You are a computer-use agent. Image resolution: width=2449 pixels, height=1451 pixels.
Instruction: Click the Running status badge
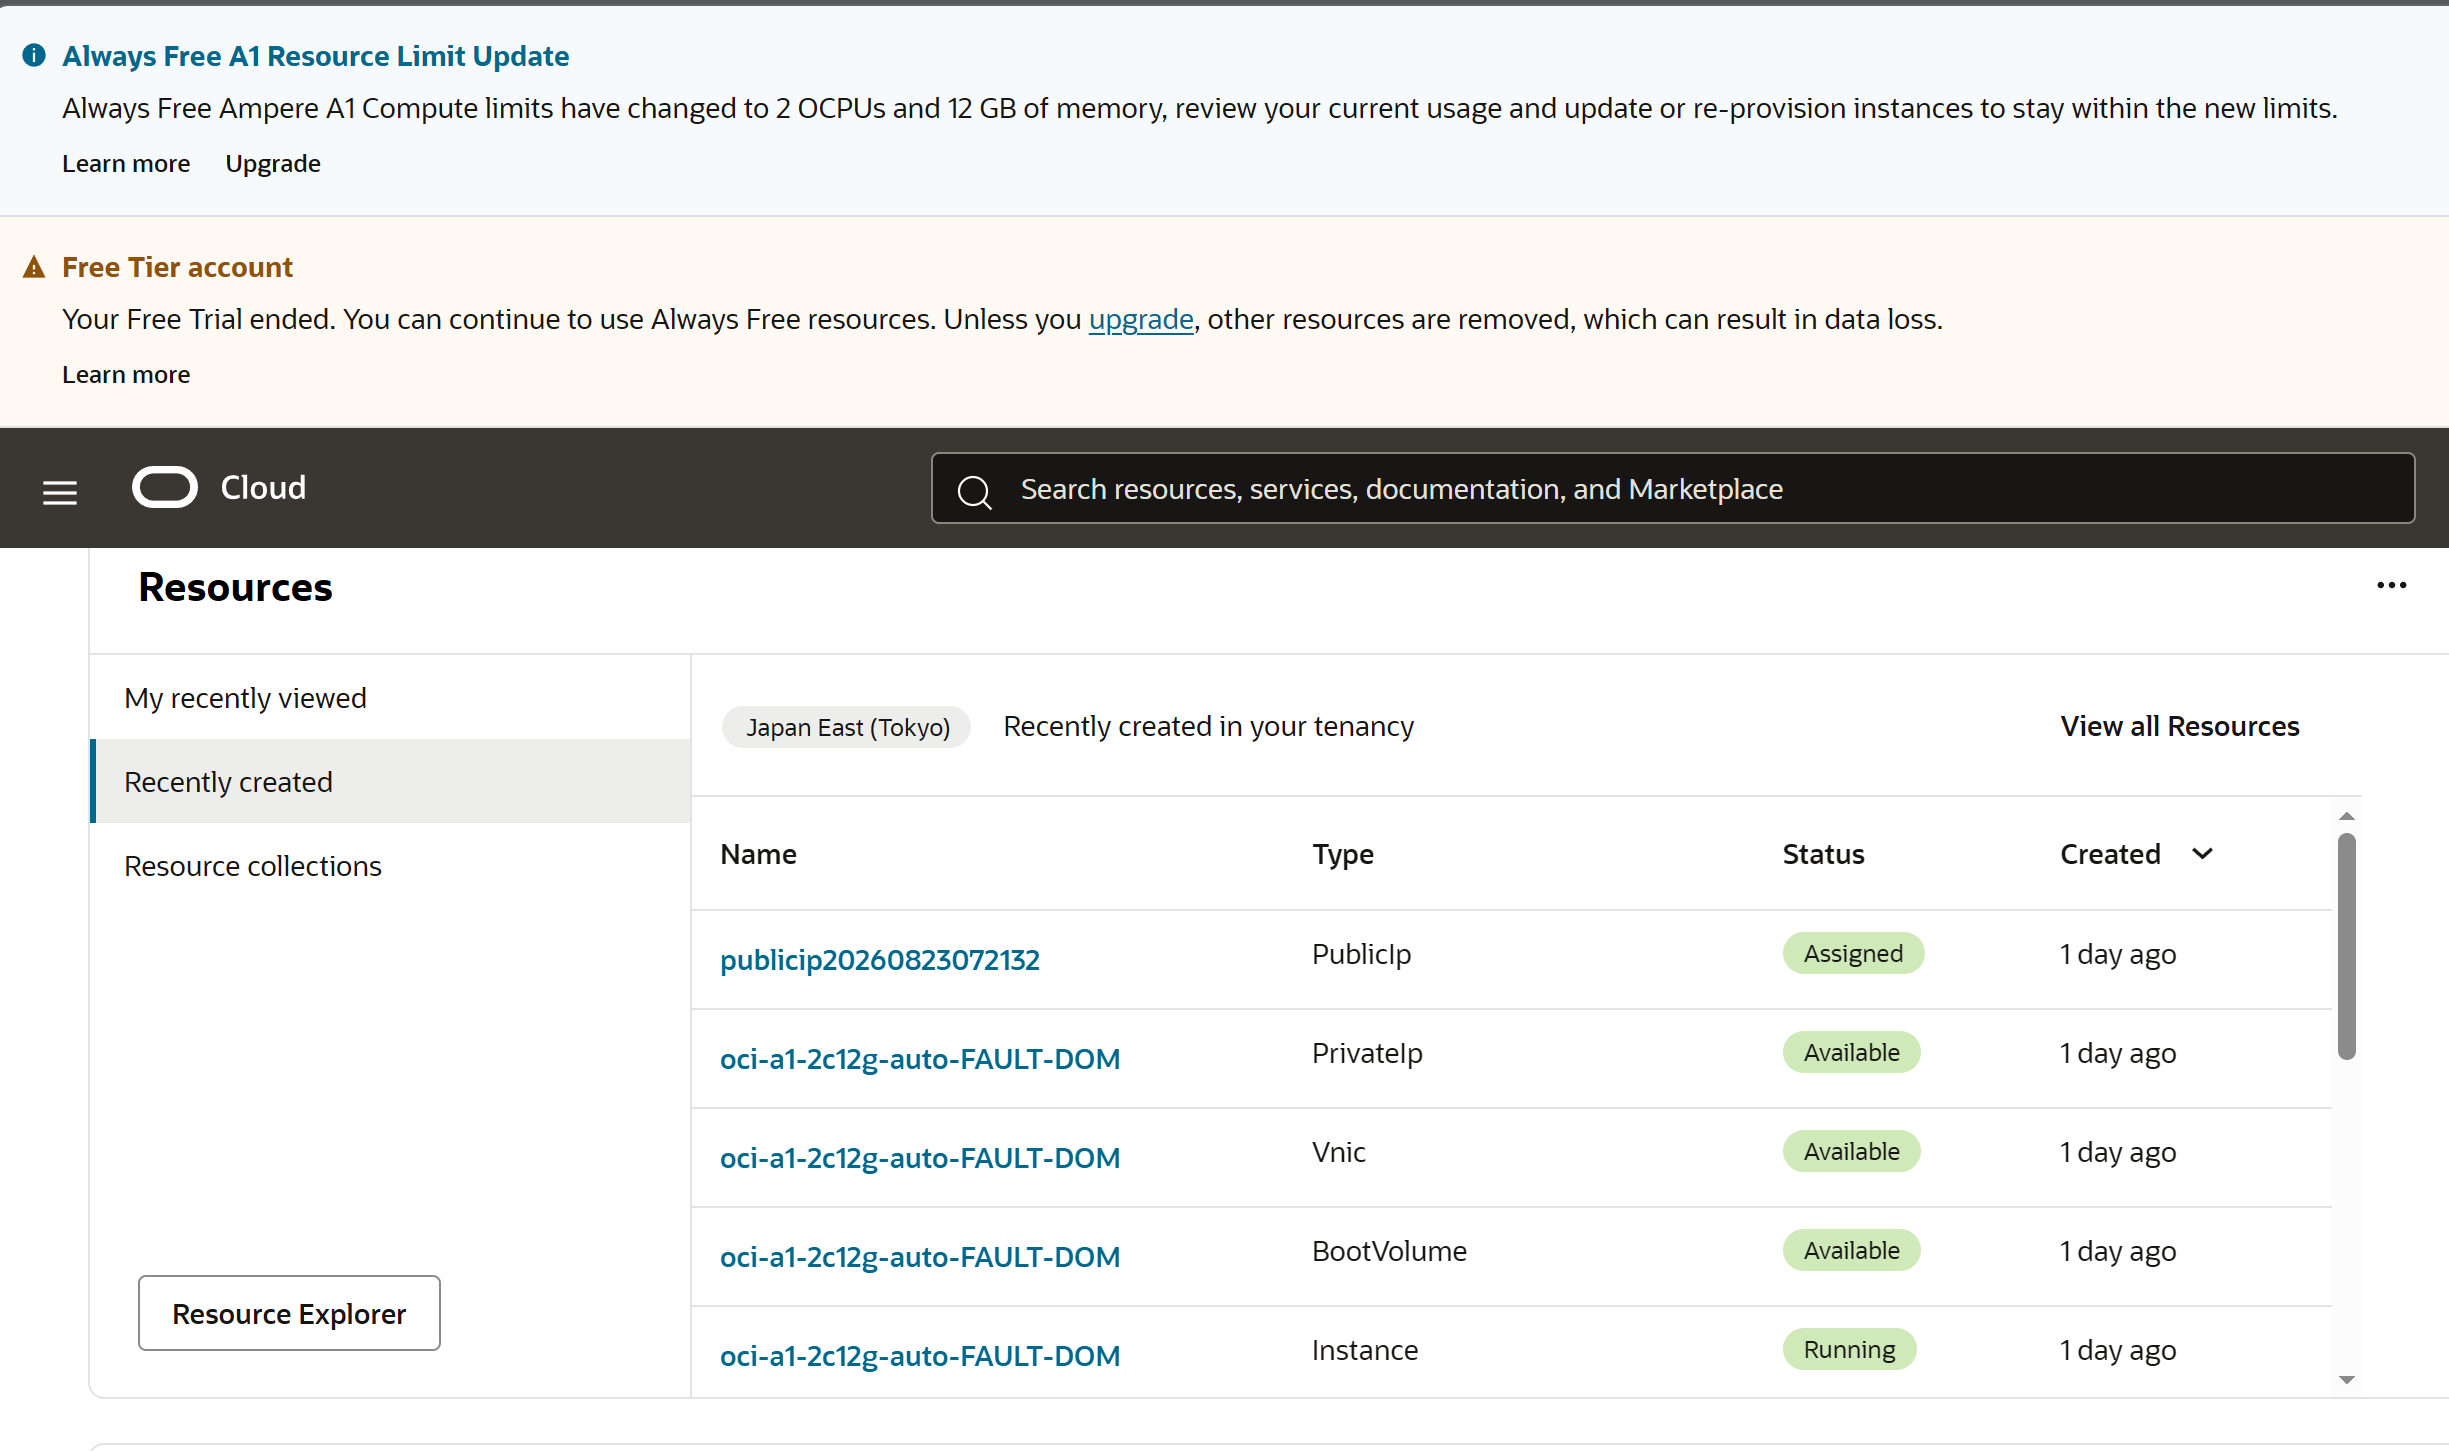click(x=1849, y=1349)
